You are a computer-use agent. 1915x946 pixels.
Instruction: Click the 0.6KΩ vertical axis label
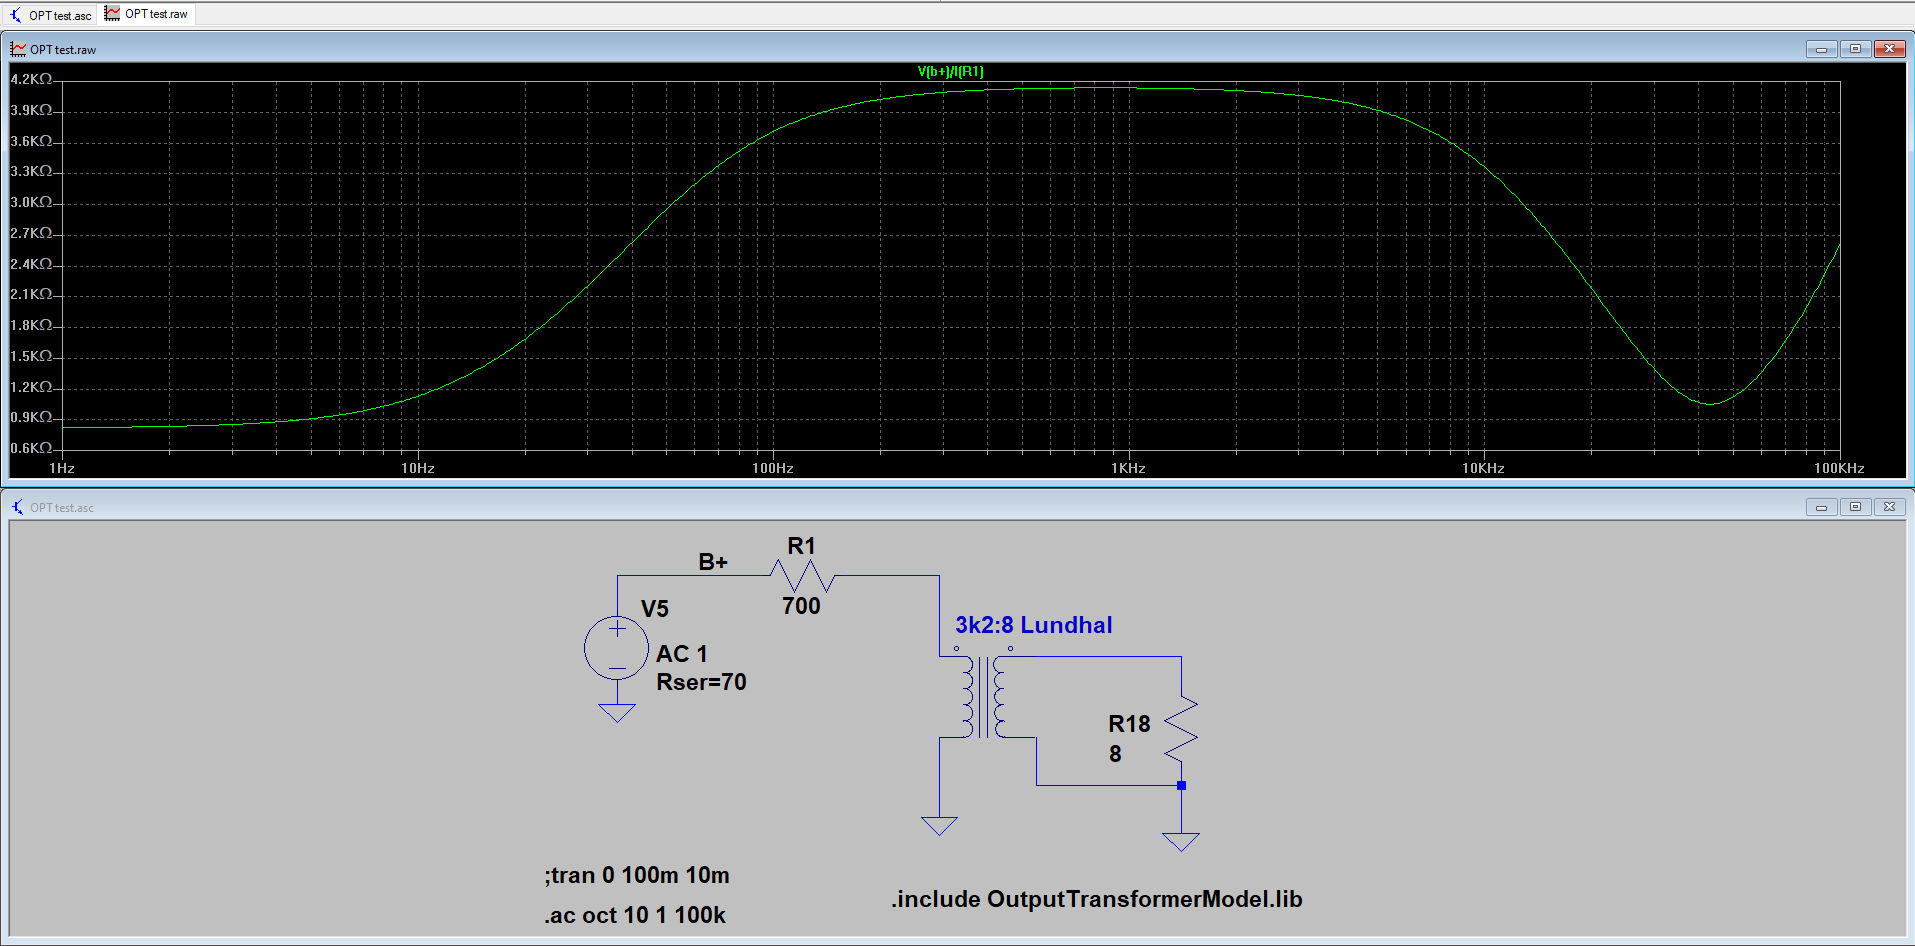point(31,448)
